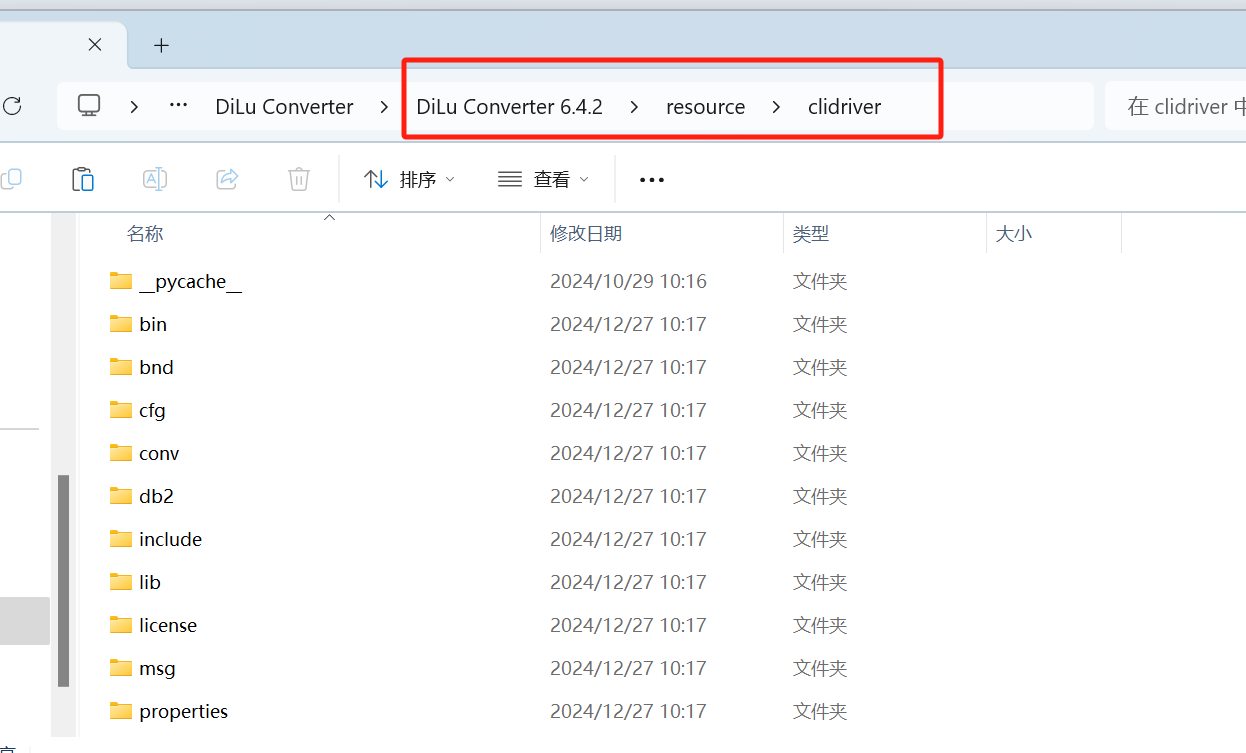Screen dimensions: 1246x753
Task: Expand the chevron after the PC icon
Action: click(x=134, y=106)
